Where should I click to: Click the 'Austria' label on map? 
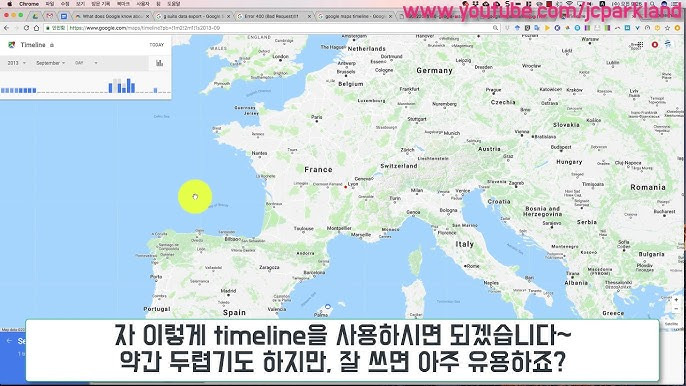click(x=489, y=149)
